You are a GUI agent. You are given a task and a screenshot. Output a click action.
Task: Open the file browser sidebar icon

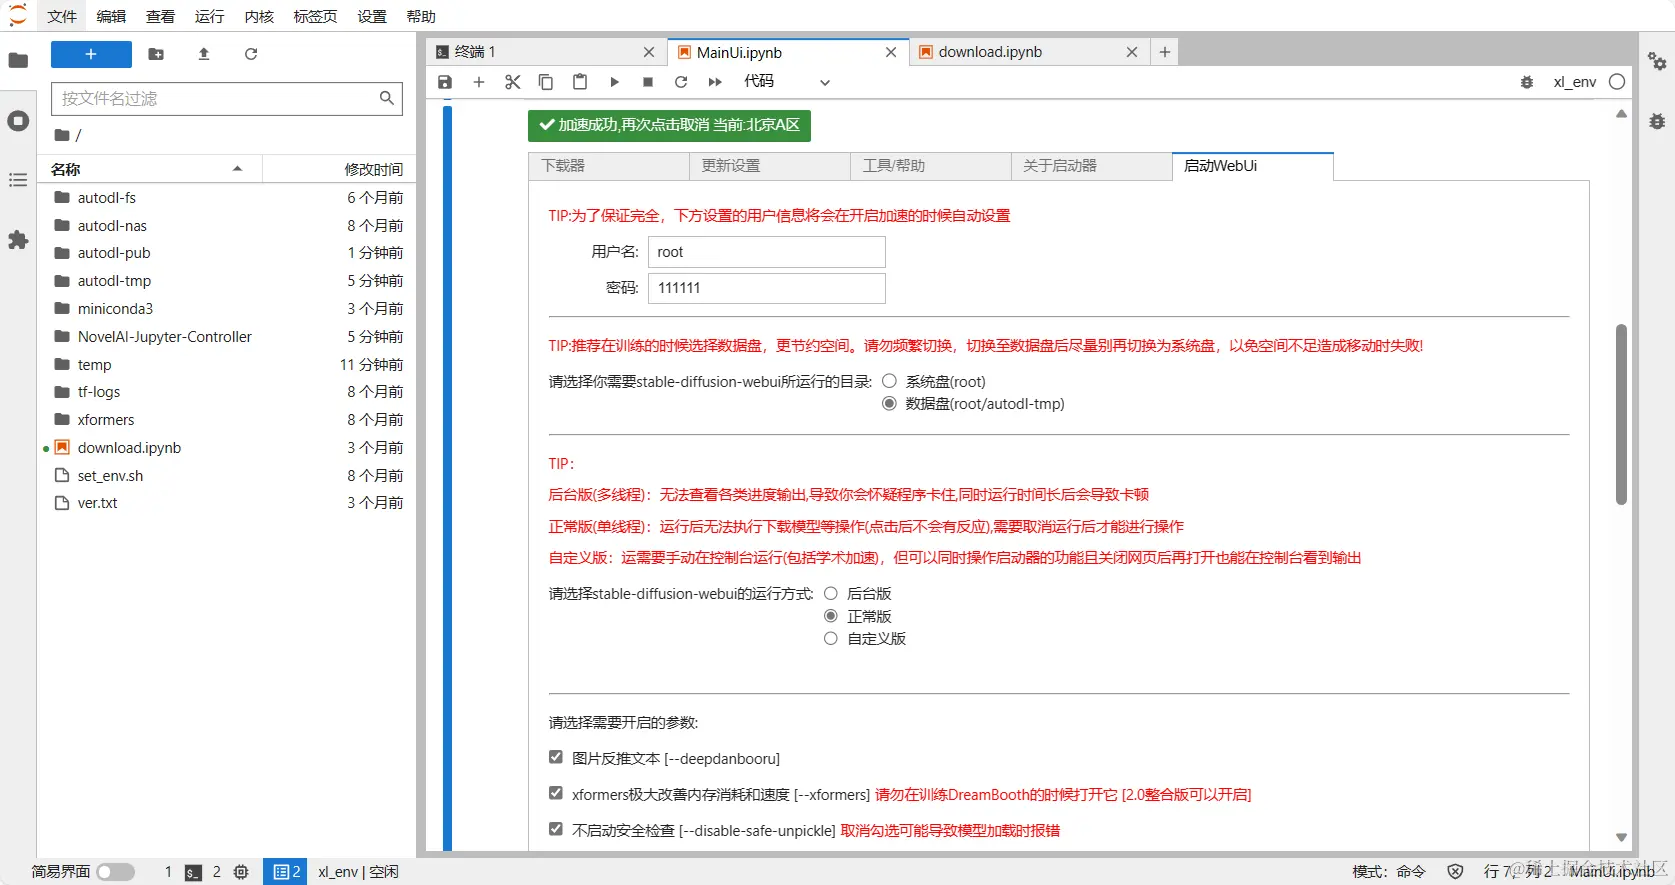click(x=18, y=60)
